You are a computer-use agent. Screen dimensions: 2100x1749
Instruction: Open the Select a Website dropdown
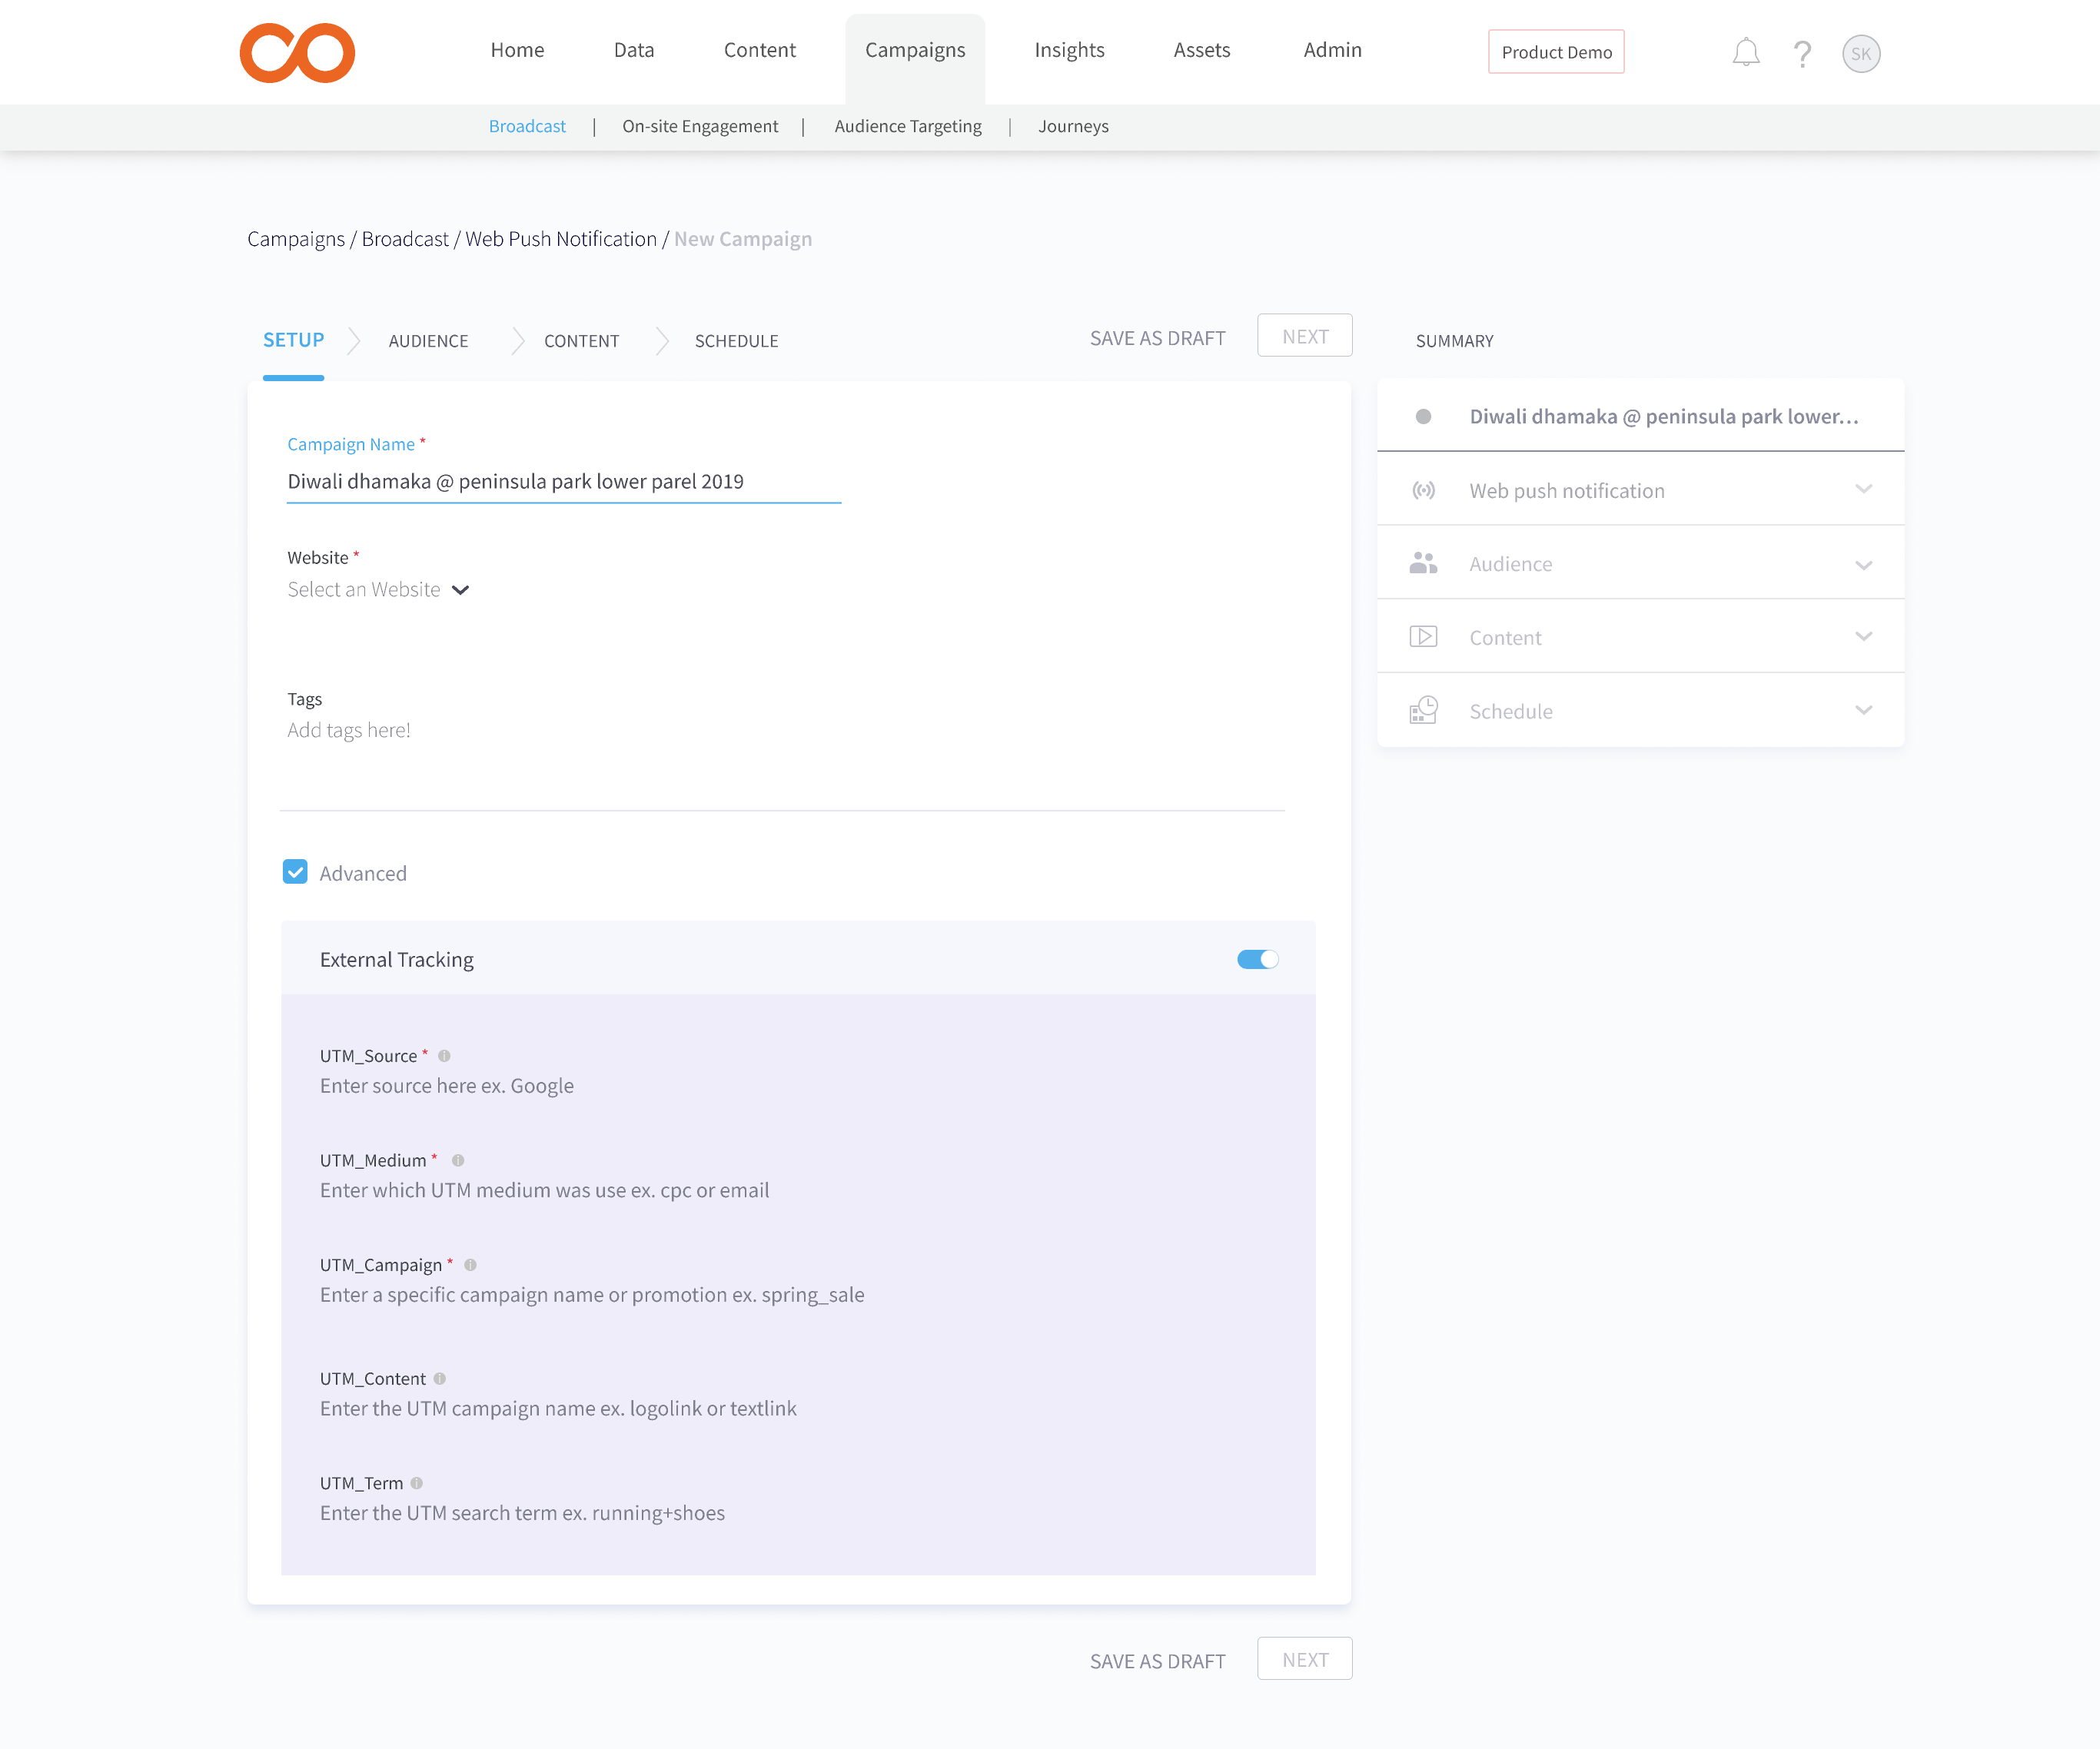point(378,590)
